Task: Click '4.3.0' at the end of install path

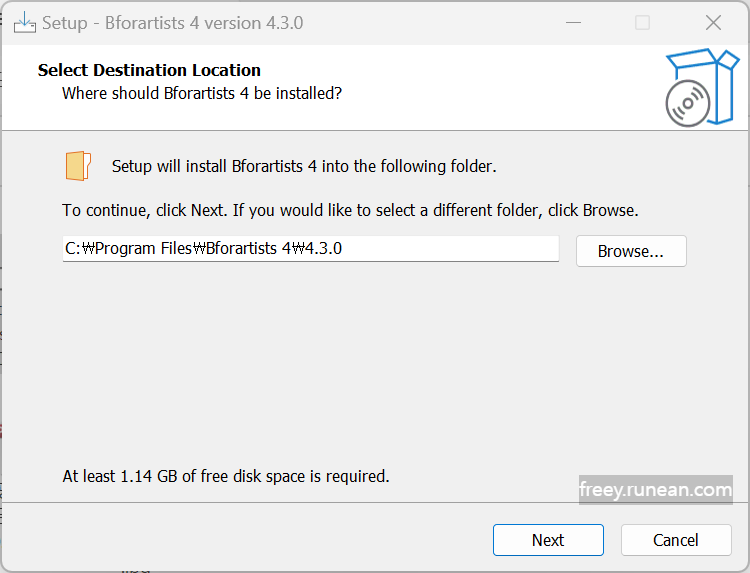Action: 323,249
